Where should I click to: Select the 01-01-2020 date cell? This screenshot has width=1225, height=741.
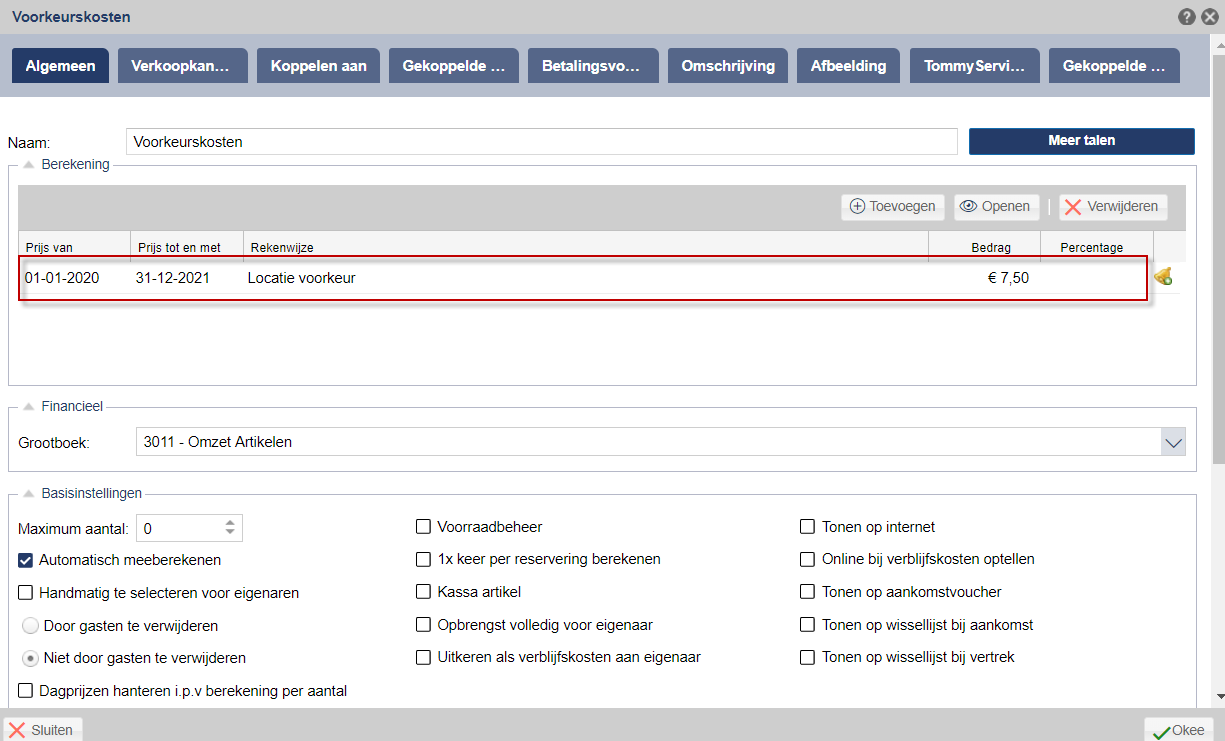(62, 278)
